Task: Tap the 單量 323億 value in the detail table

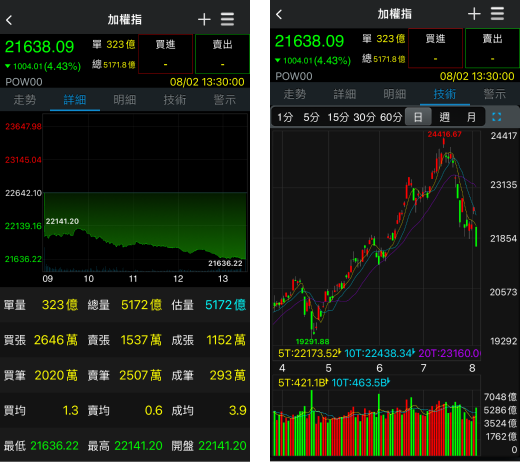Action: point(60,305)
